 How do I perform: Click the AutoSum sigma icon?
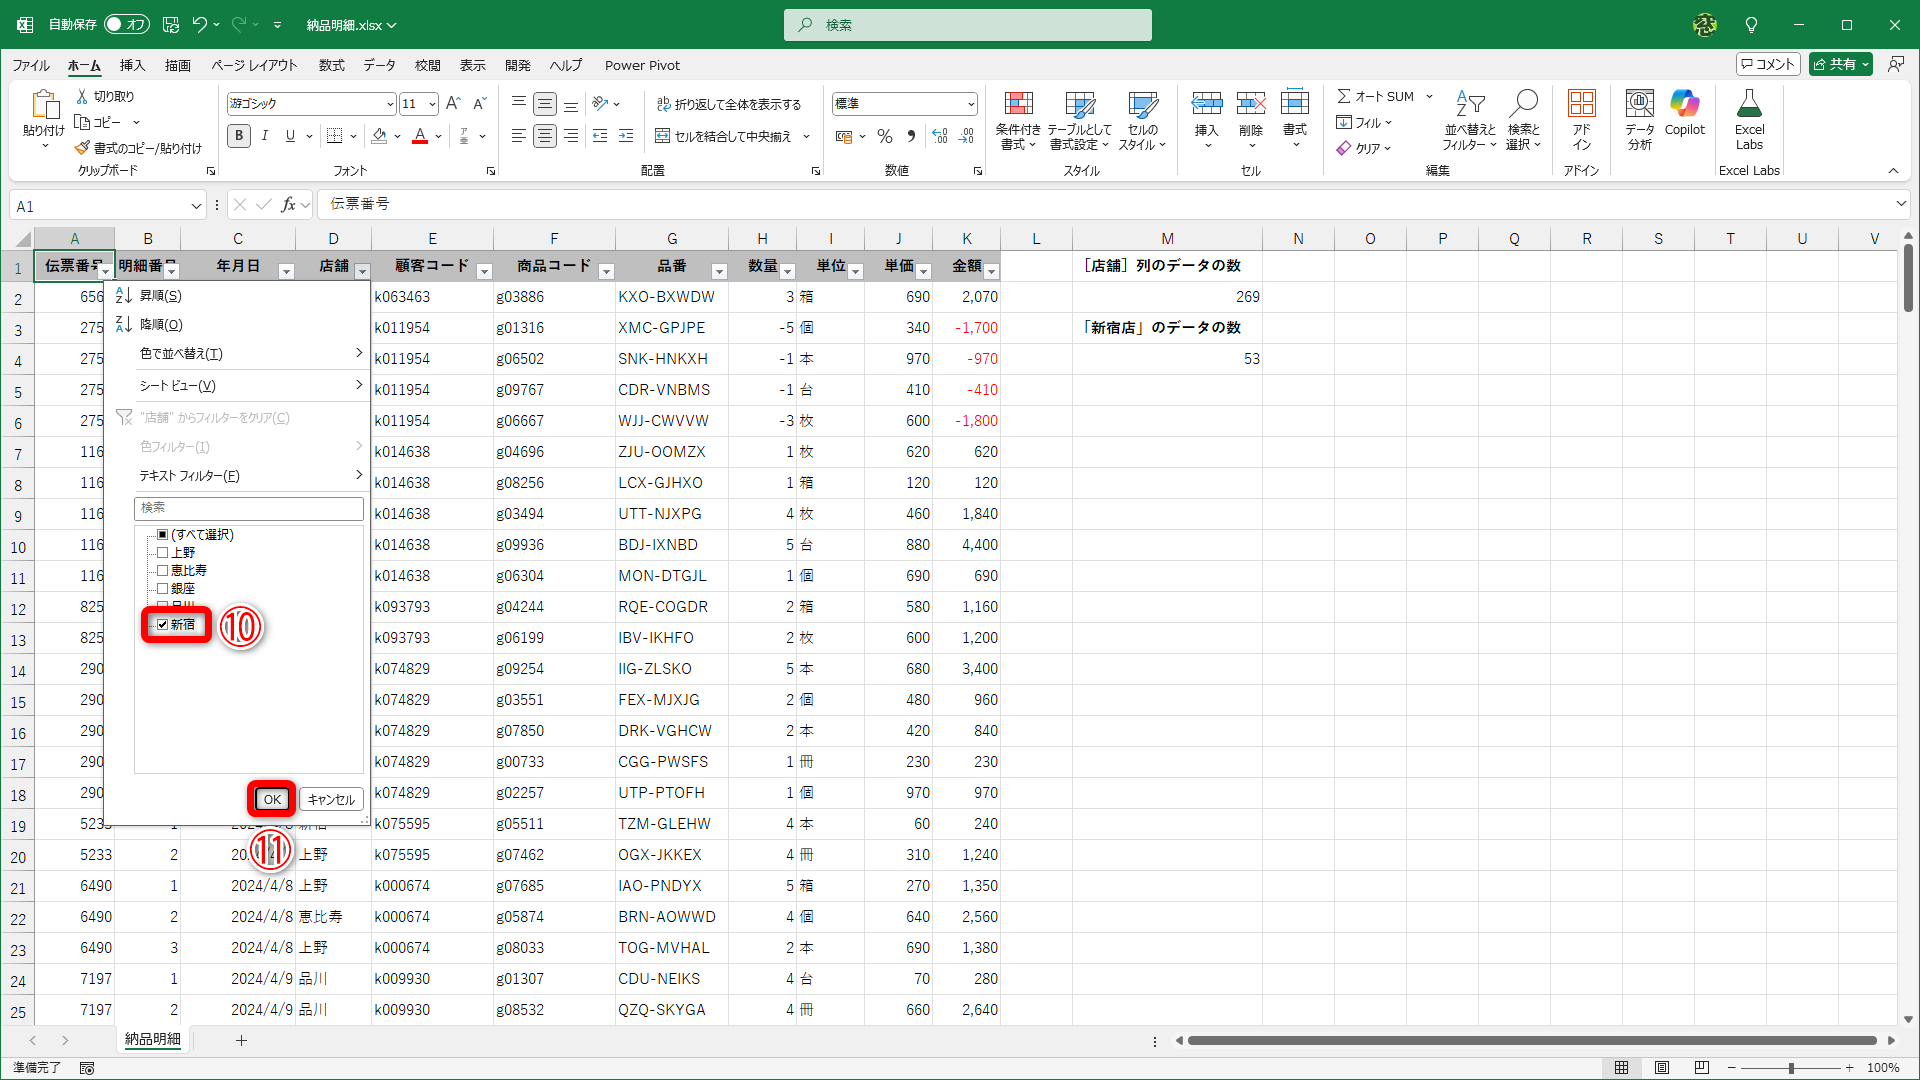[1344, 96]
